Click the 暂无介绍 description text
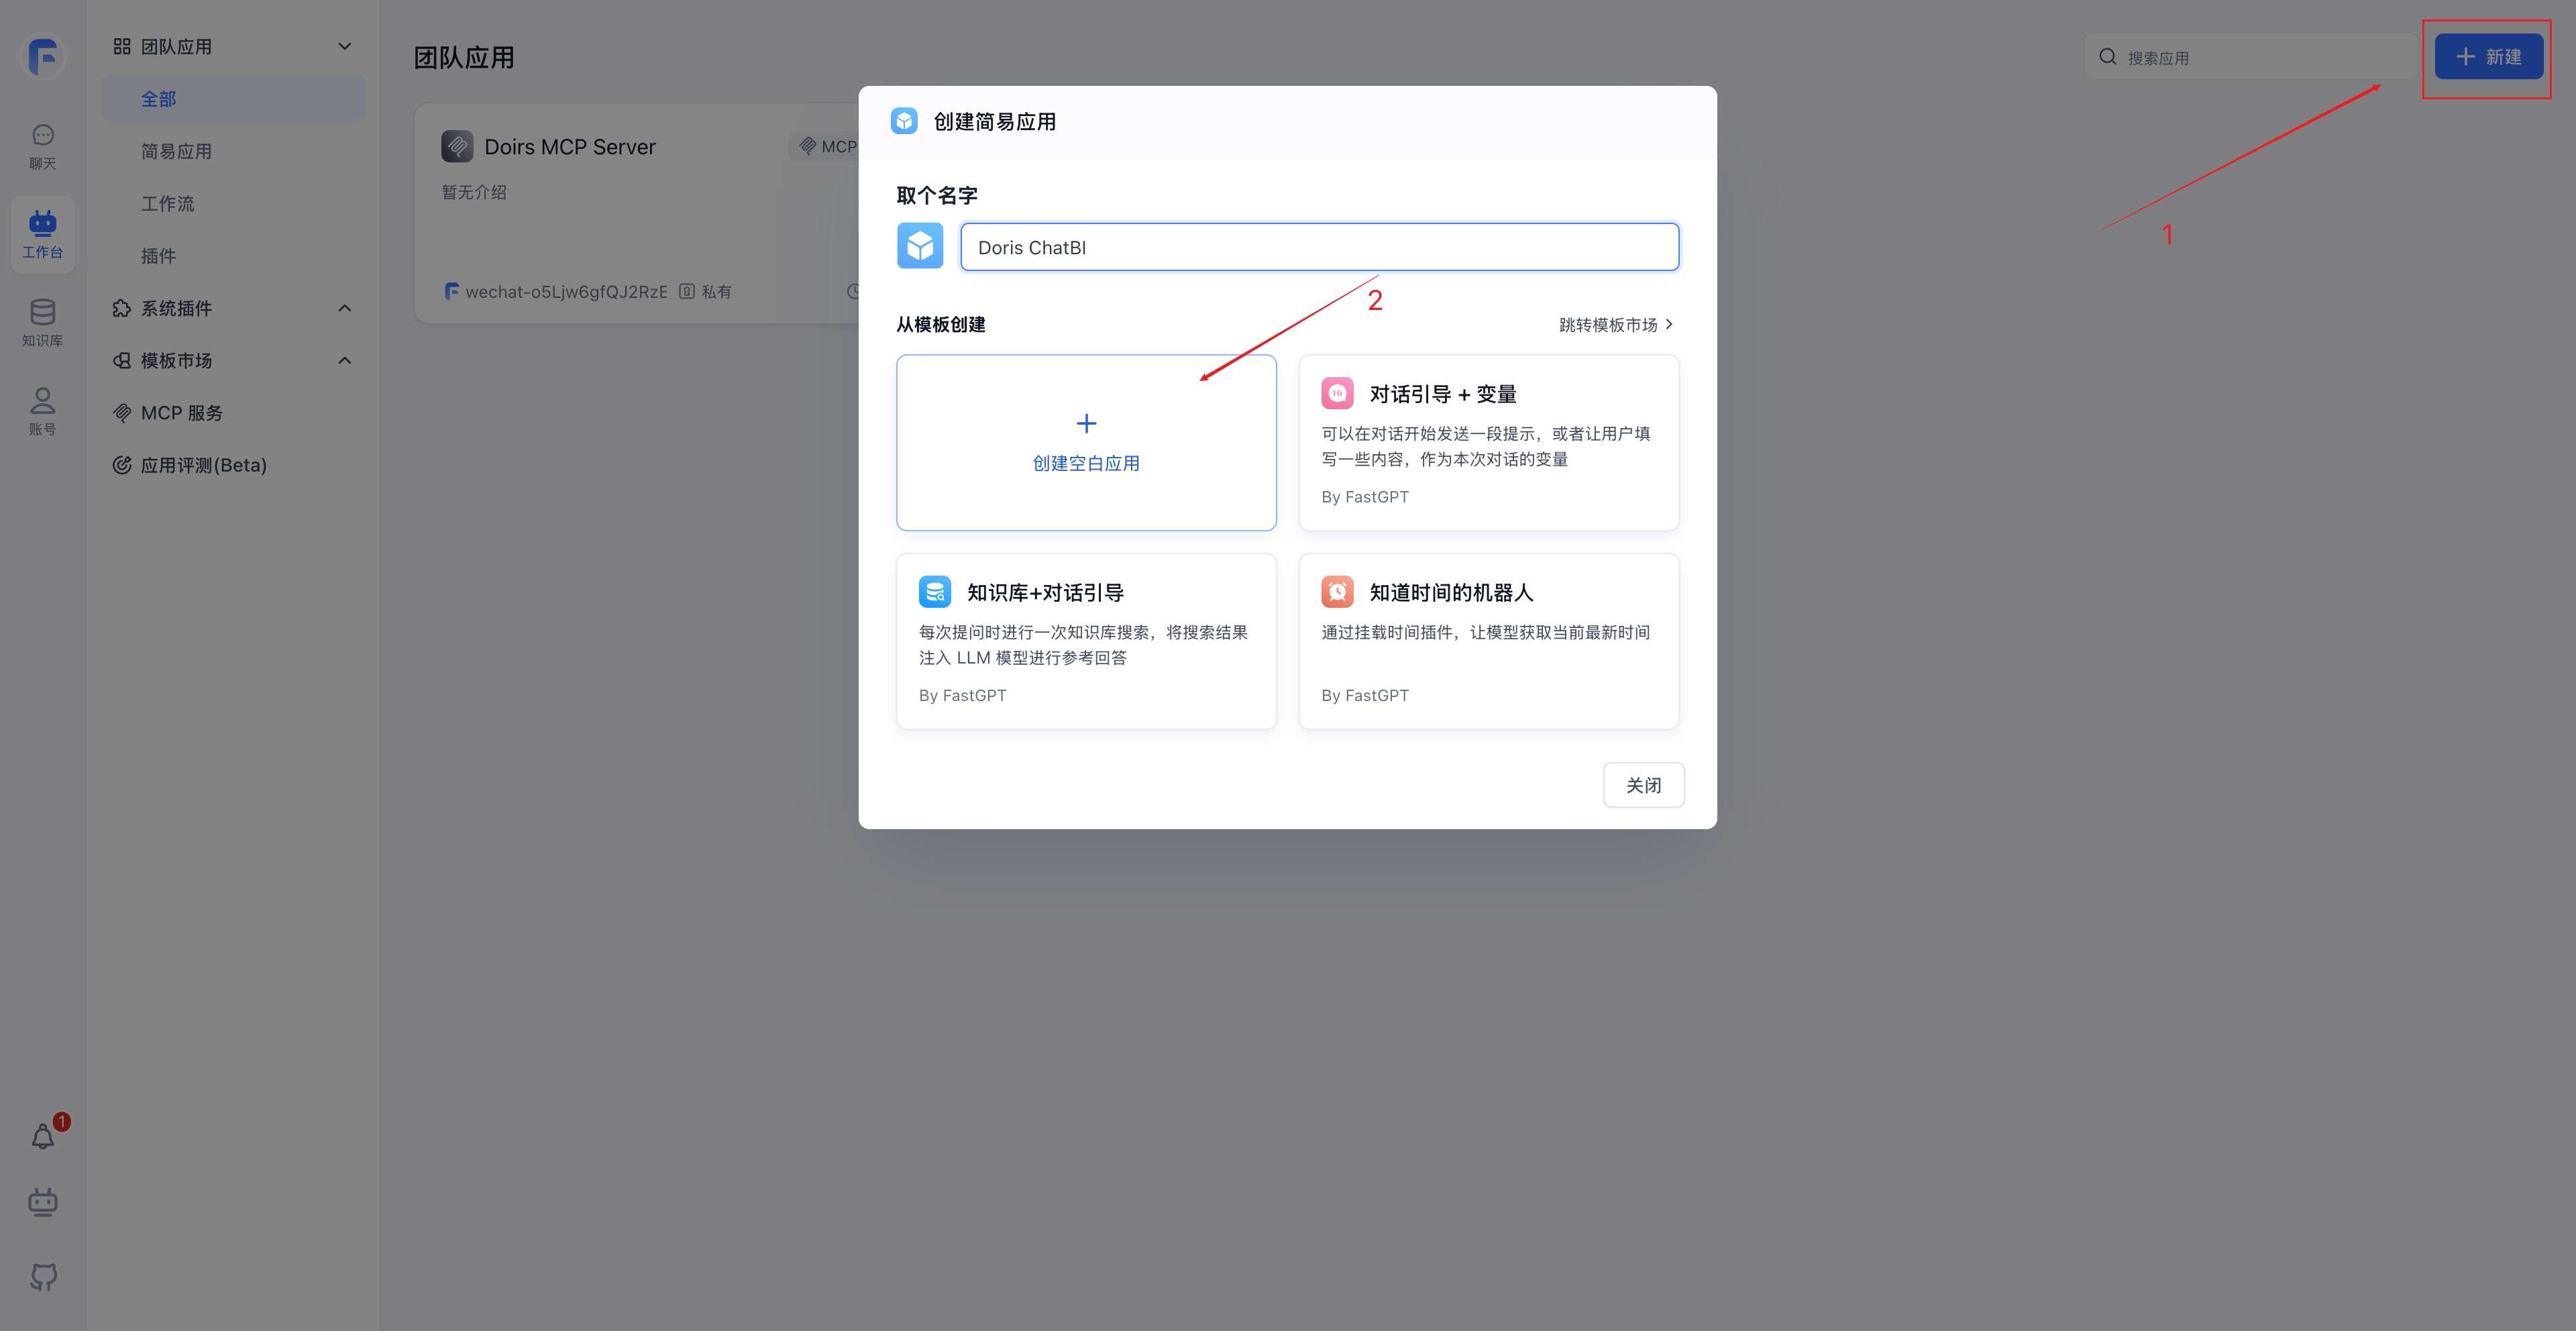Image resolution: width=2576 pixels, height=1331 pixels. pos(474,192)
